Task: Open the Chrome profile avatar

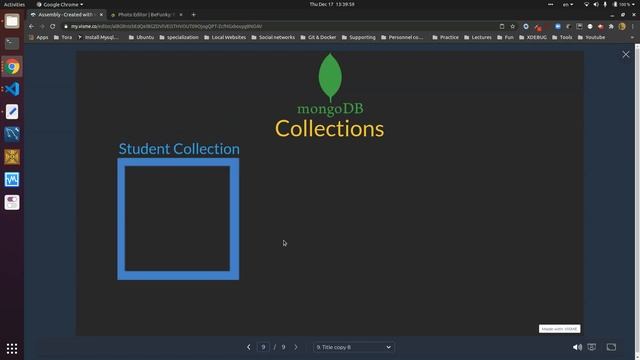Action: pos(622,26)
